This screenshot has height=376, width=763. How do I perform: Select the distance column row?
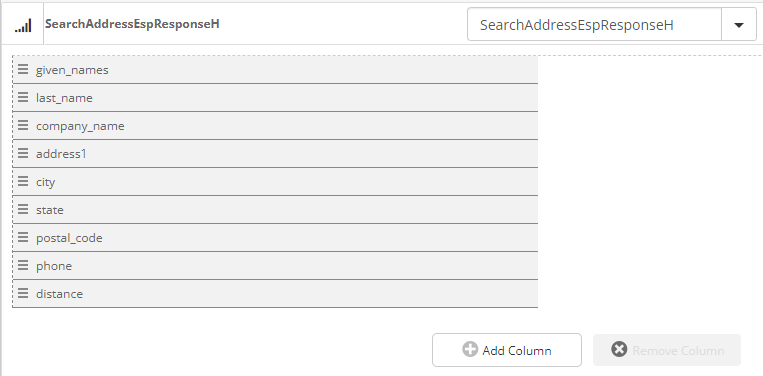275,293
